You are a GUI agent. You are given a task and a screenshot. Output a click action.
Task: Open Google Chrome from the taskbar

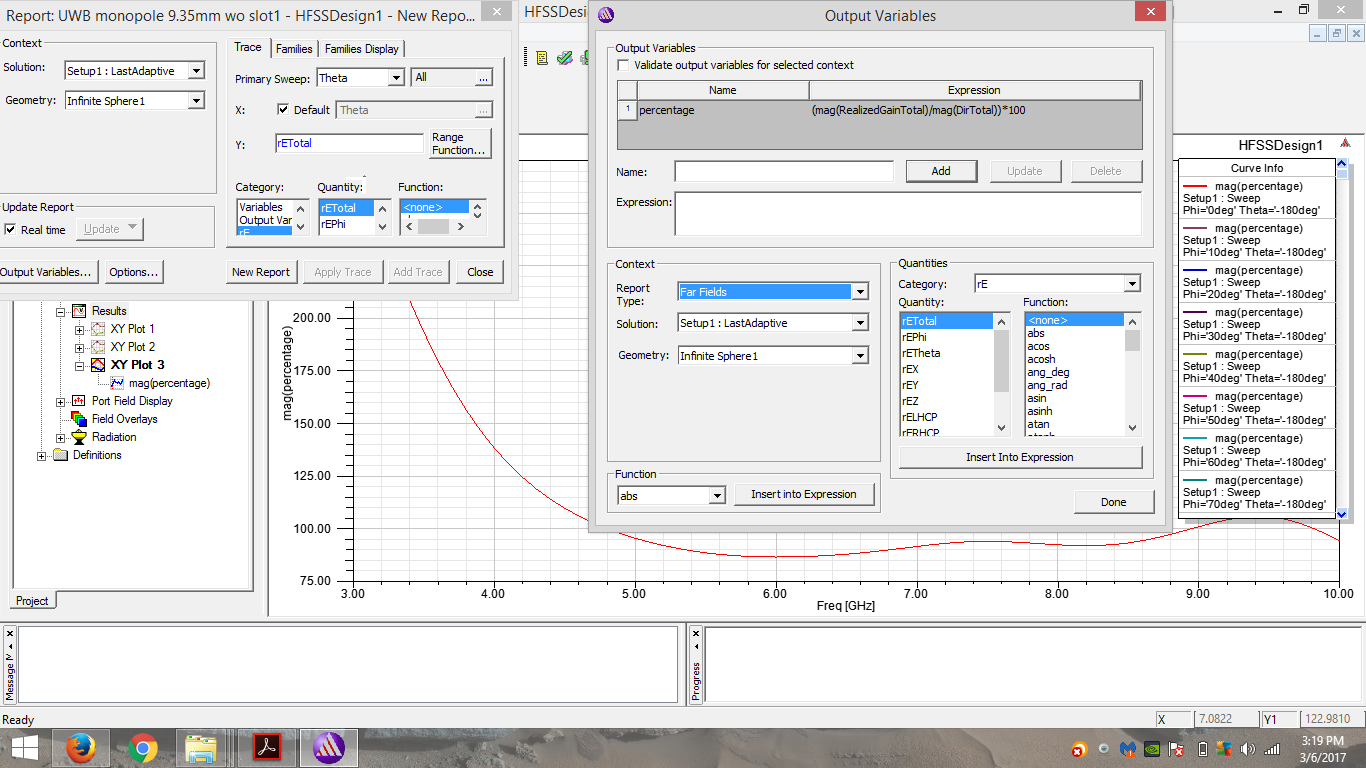pyautogui.click(x=143, y=748)
